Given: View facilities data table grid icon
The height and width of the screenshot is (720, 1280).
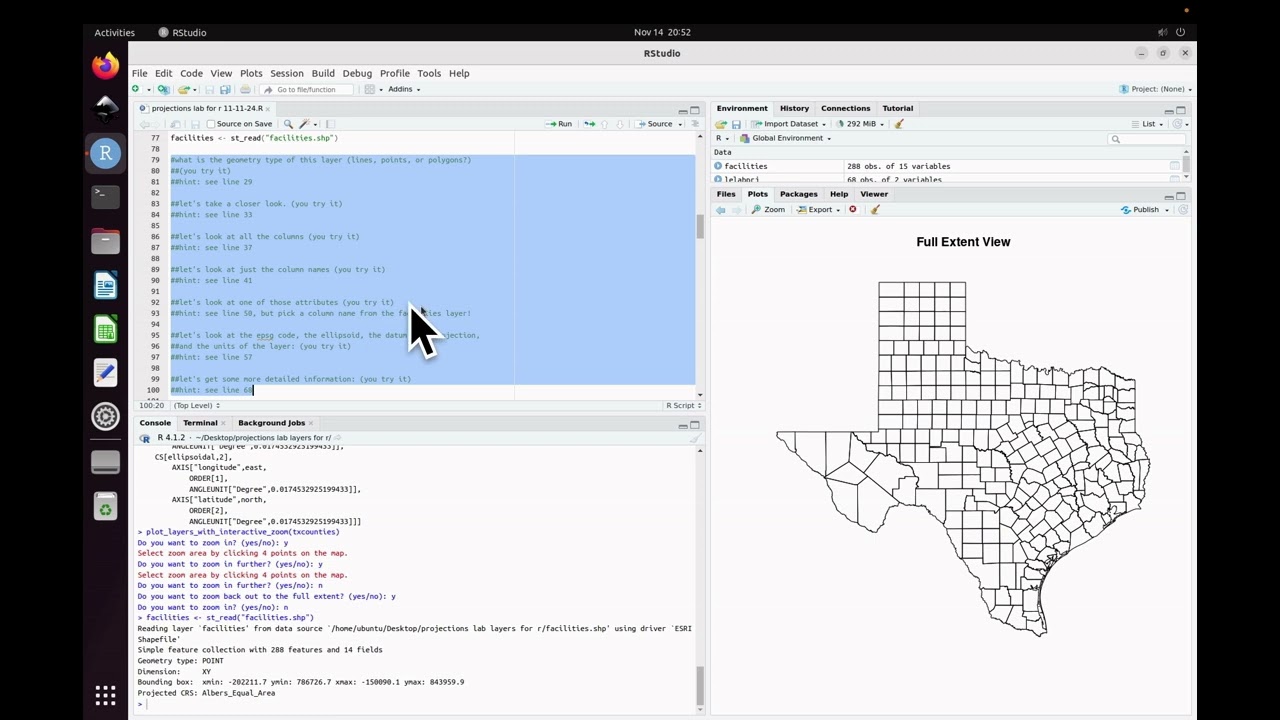Looking at the screenshot, I should tap(1175, 166).
